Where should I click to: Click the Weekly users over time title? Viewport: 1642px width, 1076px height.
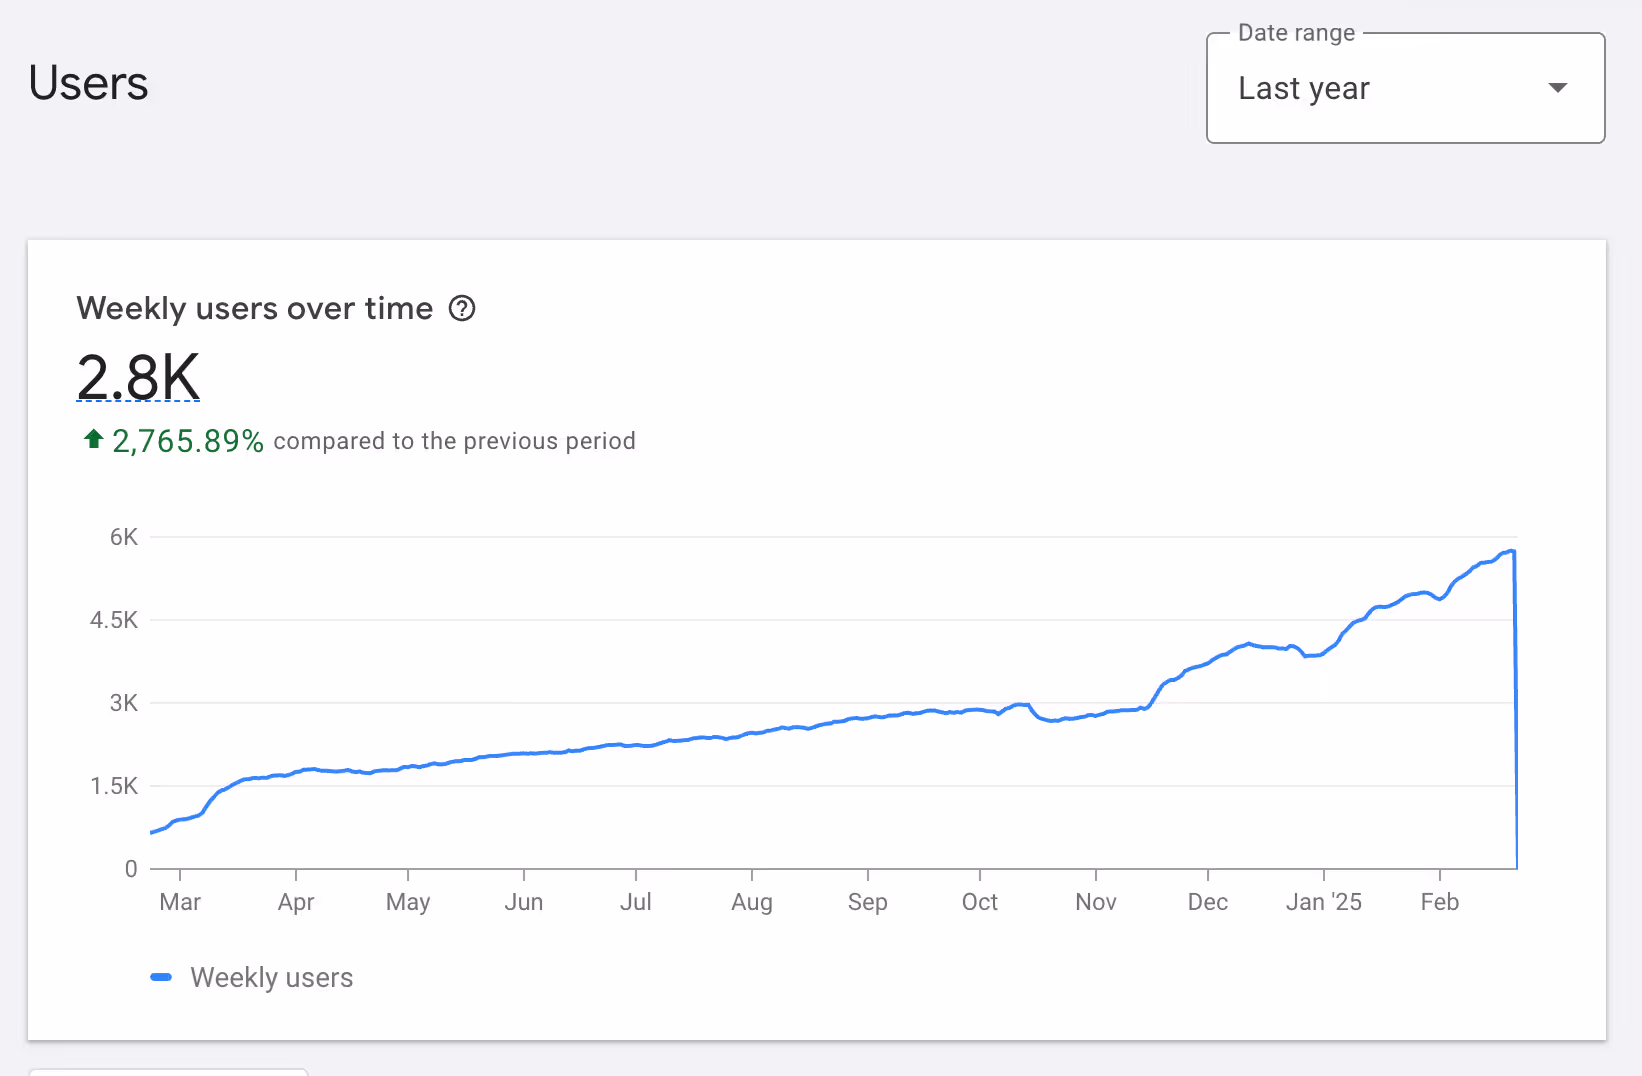pos(255,308)
